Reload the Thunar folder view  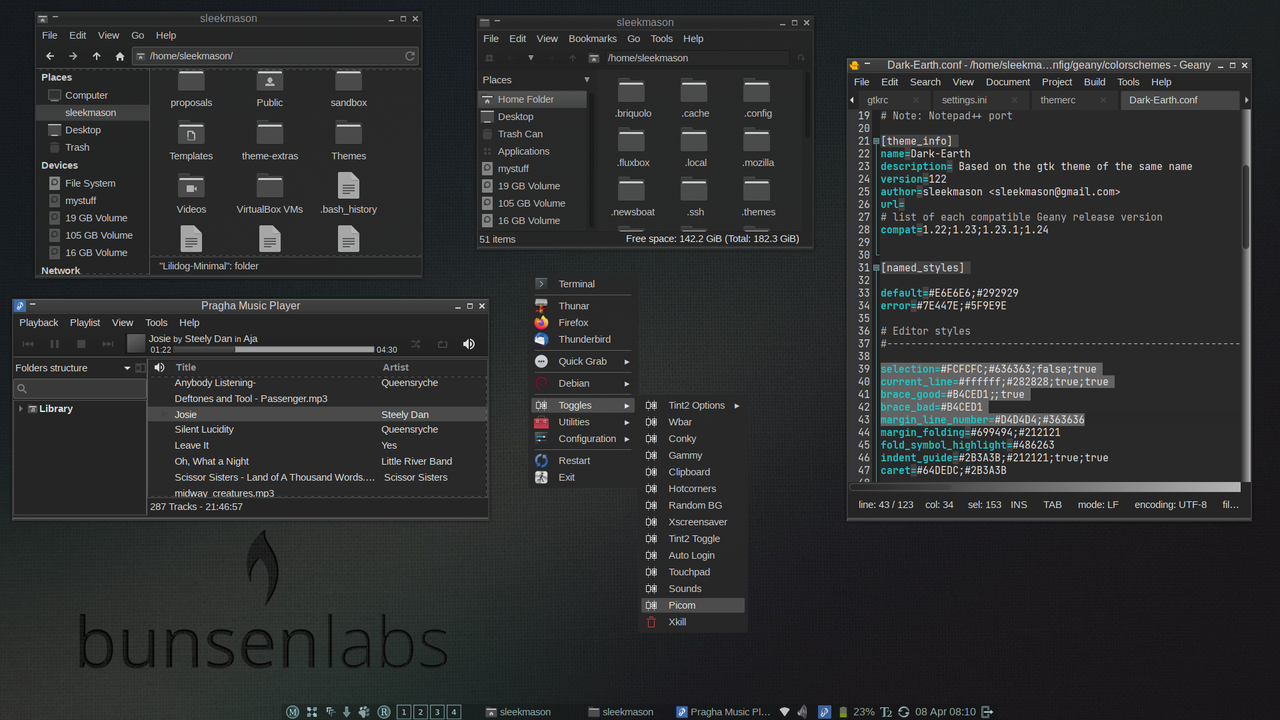[410, 56]
